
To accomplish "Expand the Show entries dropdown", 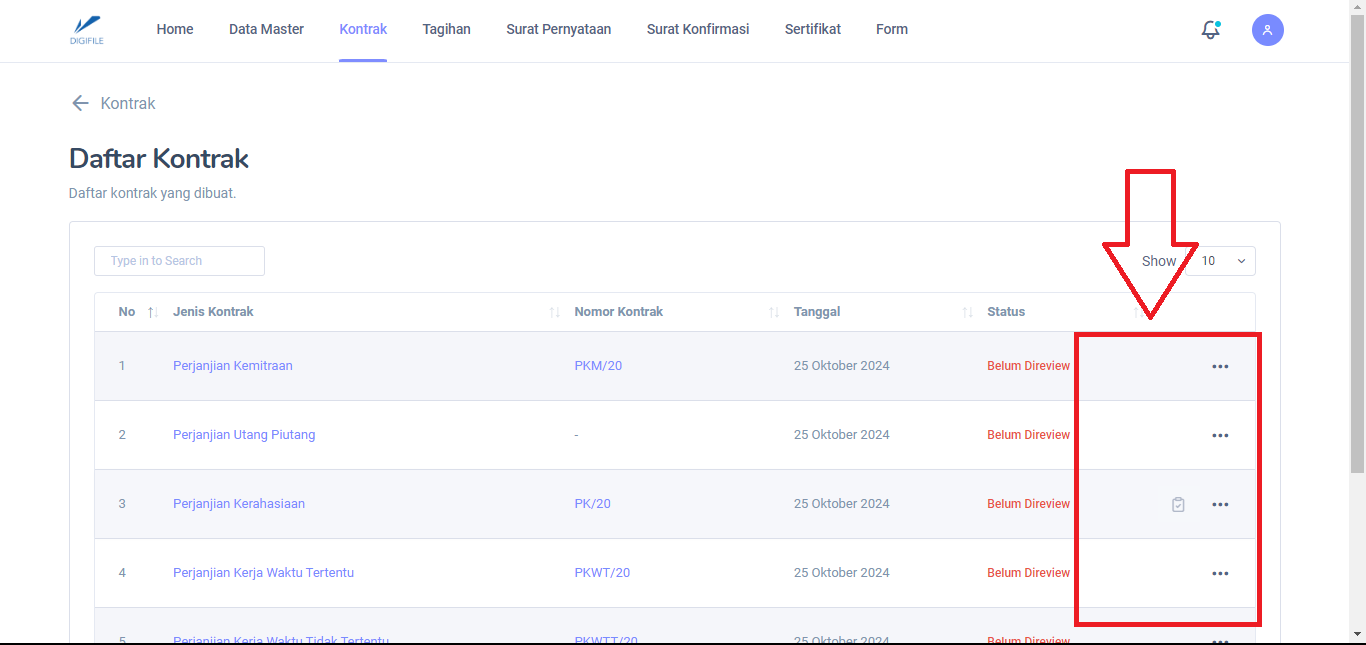I will click(x=1223, y=261).
